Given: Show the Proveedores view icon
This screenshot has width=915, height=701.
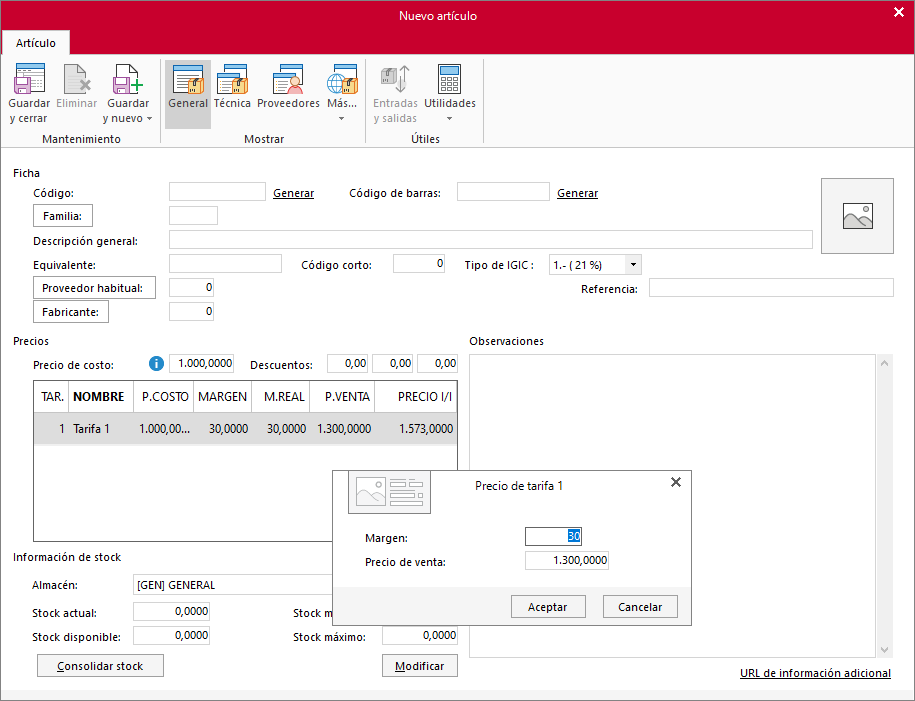Looking at the screenshot, I should point(288,79).
